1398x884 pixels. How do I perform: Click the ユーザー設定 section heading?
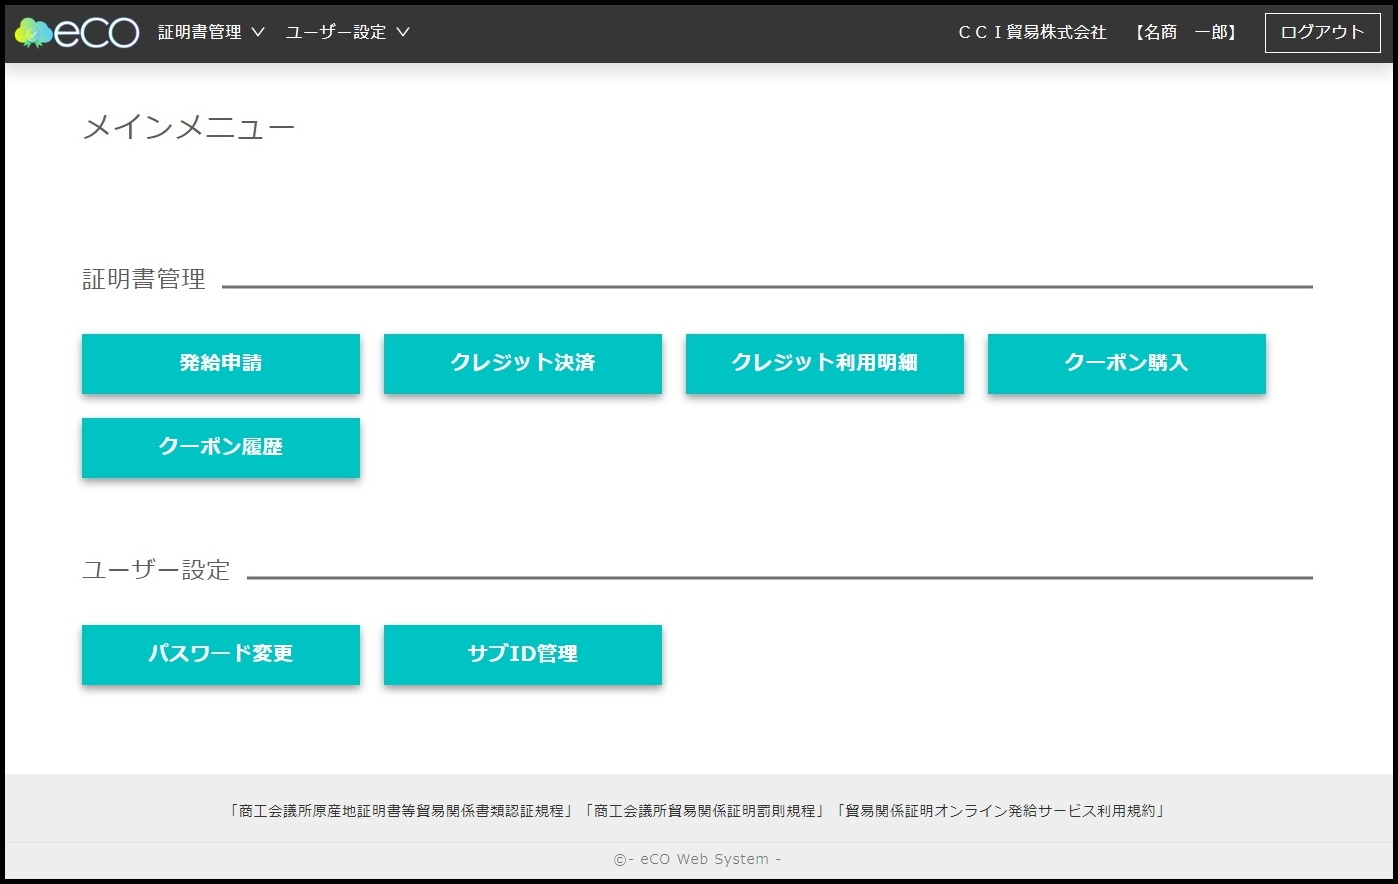tap(156, 570)
